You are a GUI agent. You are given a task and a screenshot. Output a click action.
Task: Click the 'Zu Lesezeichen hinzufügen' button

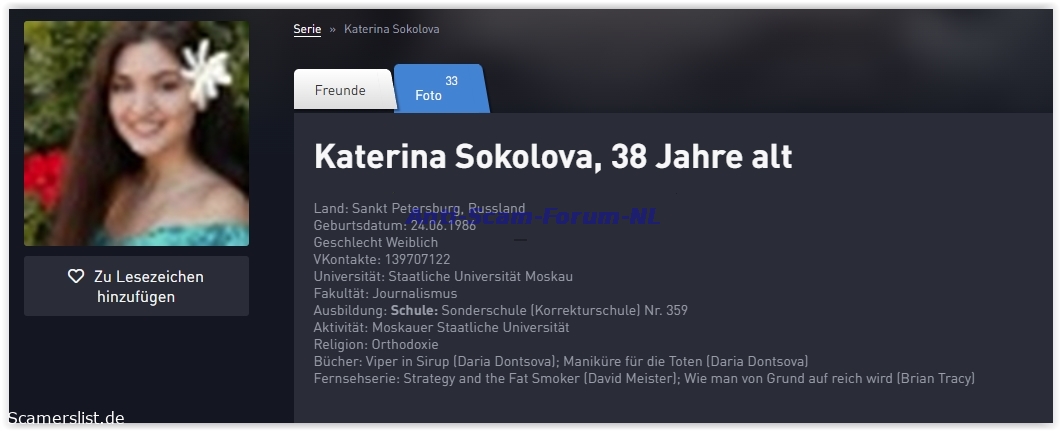(x=136, y=286)
